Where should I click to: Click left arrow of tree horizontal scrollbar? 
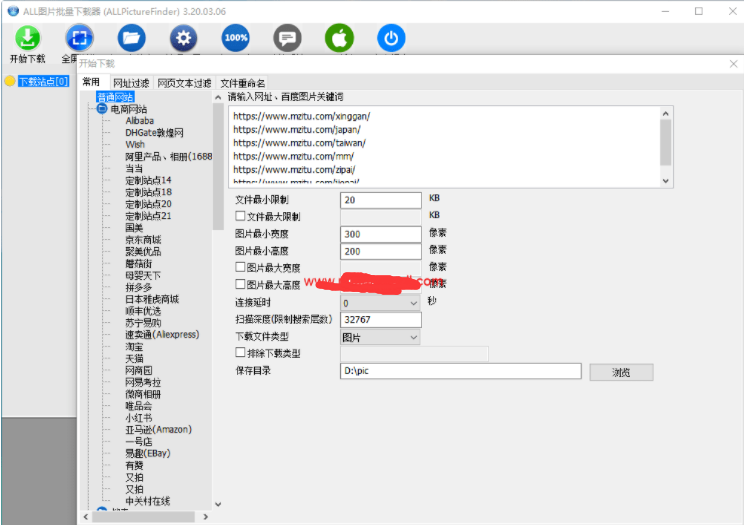[x=85, y=516]
